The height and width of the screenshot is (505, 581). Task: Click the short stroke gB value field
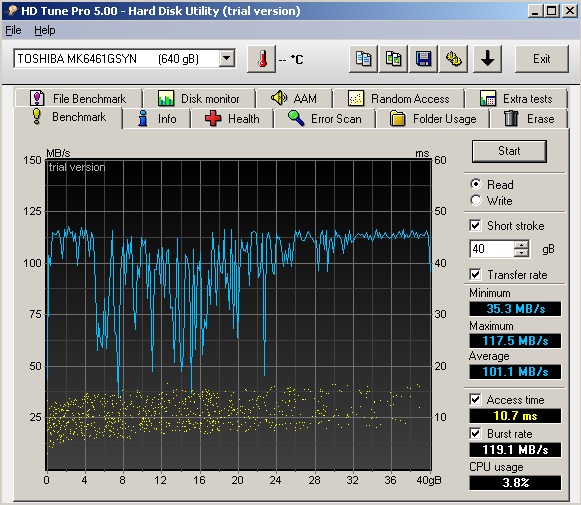[x=492, y=249]
